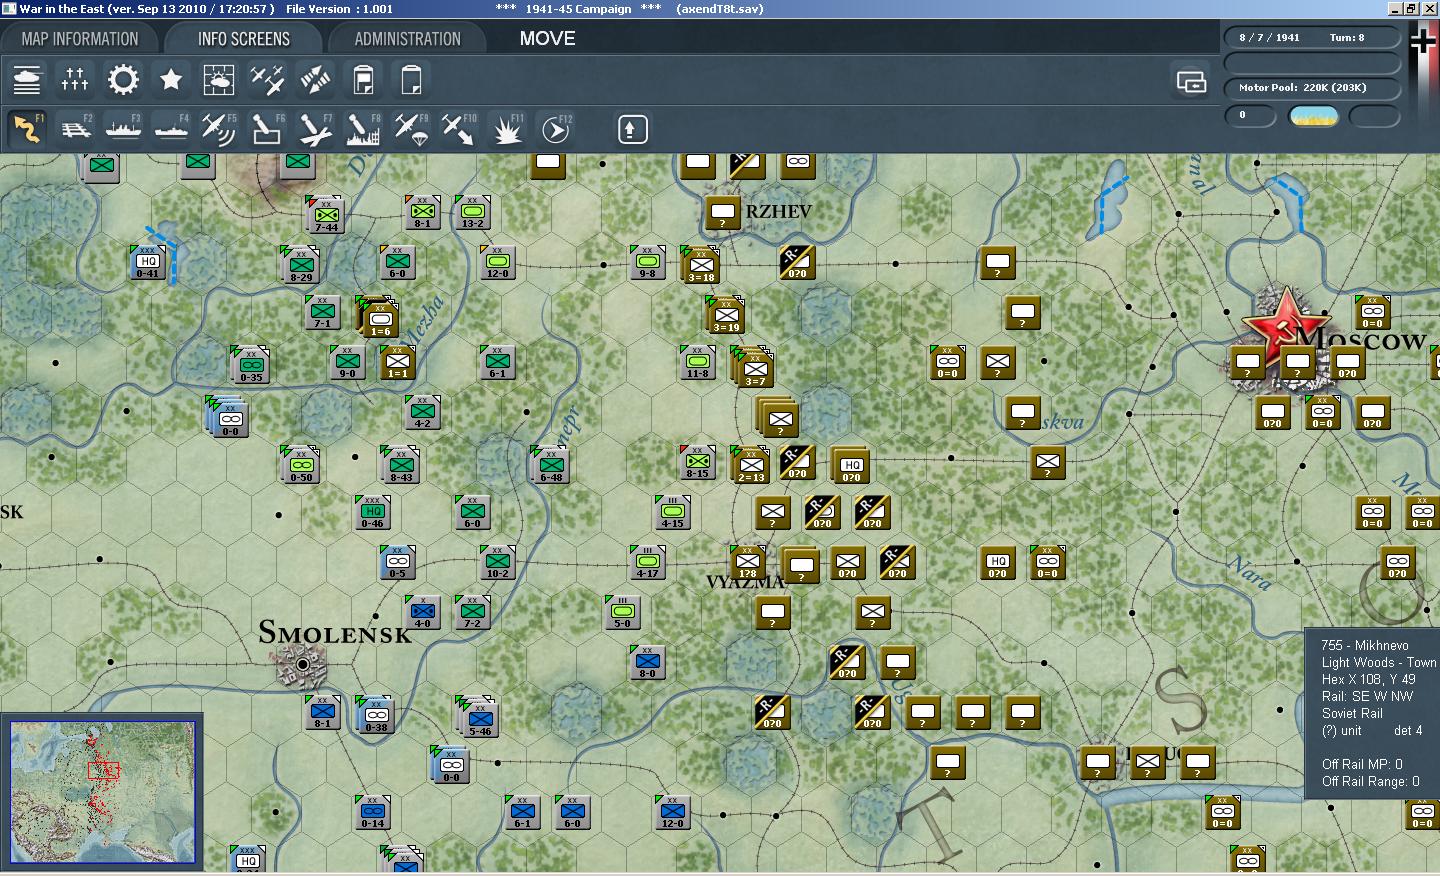Select the German 4-15 regiment counter

[x=672, y=512]
